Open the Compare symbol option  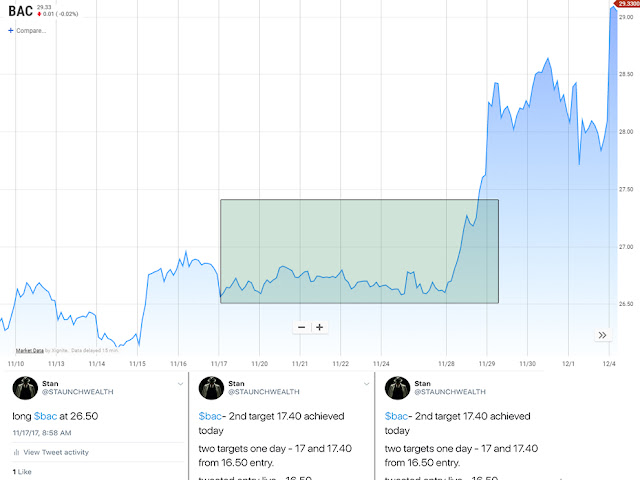click(x=31, y=31)
